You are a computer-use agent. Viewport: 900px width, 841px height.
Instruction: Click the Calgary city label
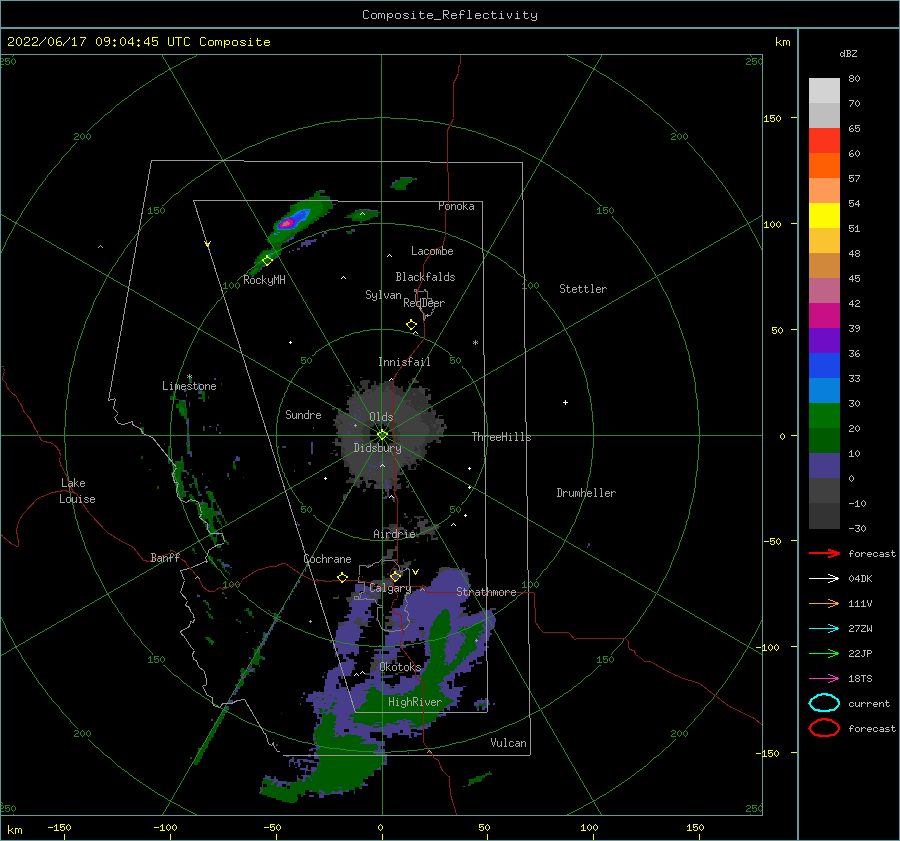point(390,588)
